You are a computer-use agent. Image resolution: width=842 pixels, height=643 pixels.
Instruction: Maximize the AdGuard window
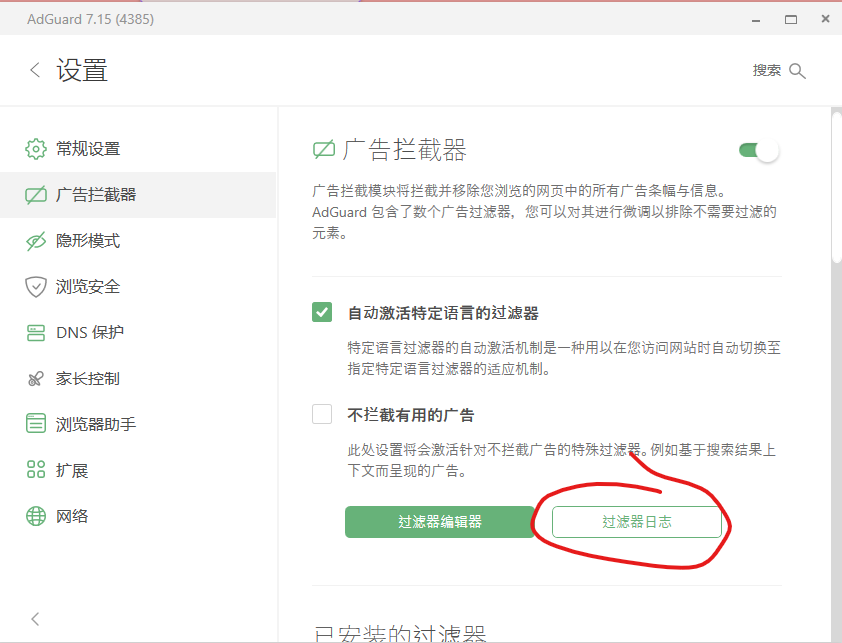click(791, 20)
